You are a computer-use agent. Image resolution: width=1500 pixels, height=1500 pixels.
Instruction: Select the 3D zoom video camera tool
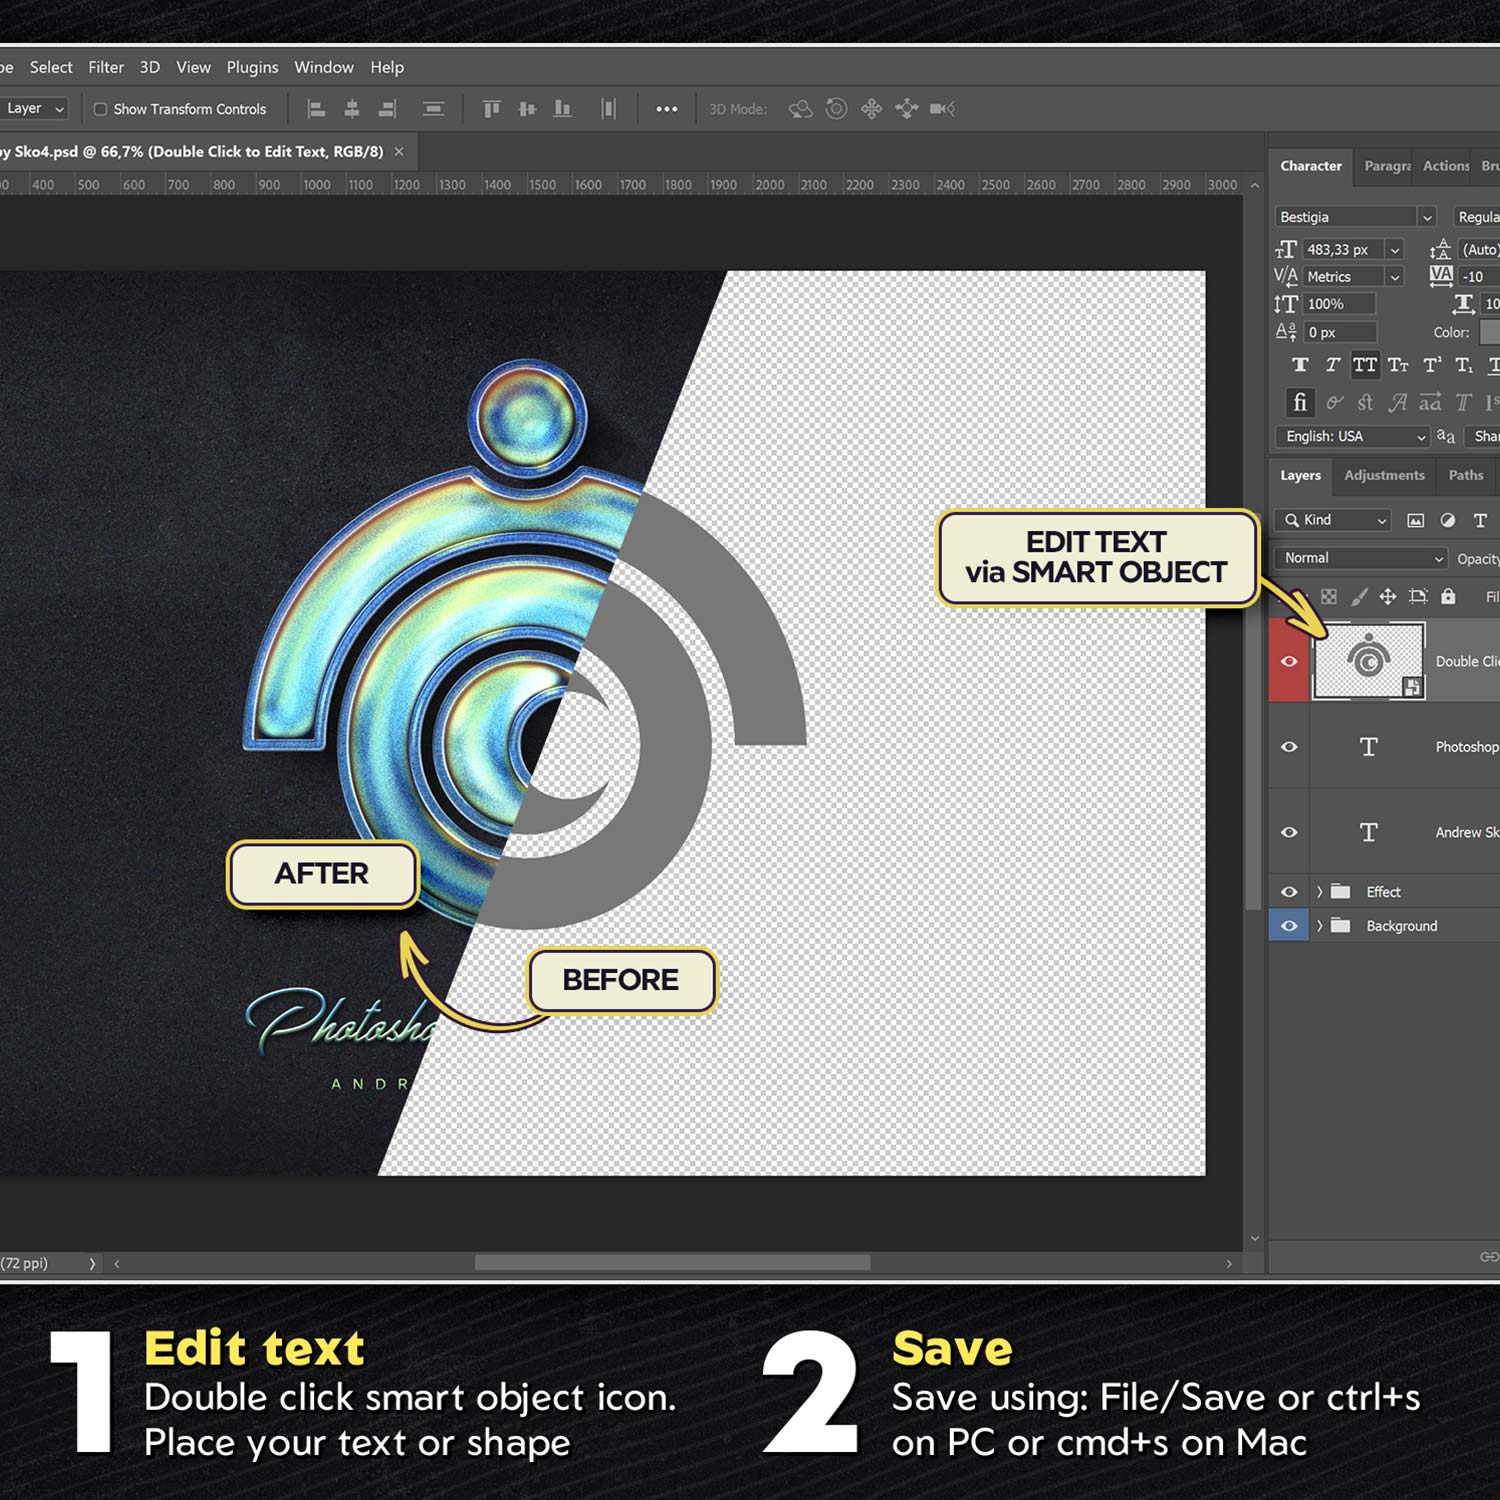click(x=942, y=109)
